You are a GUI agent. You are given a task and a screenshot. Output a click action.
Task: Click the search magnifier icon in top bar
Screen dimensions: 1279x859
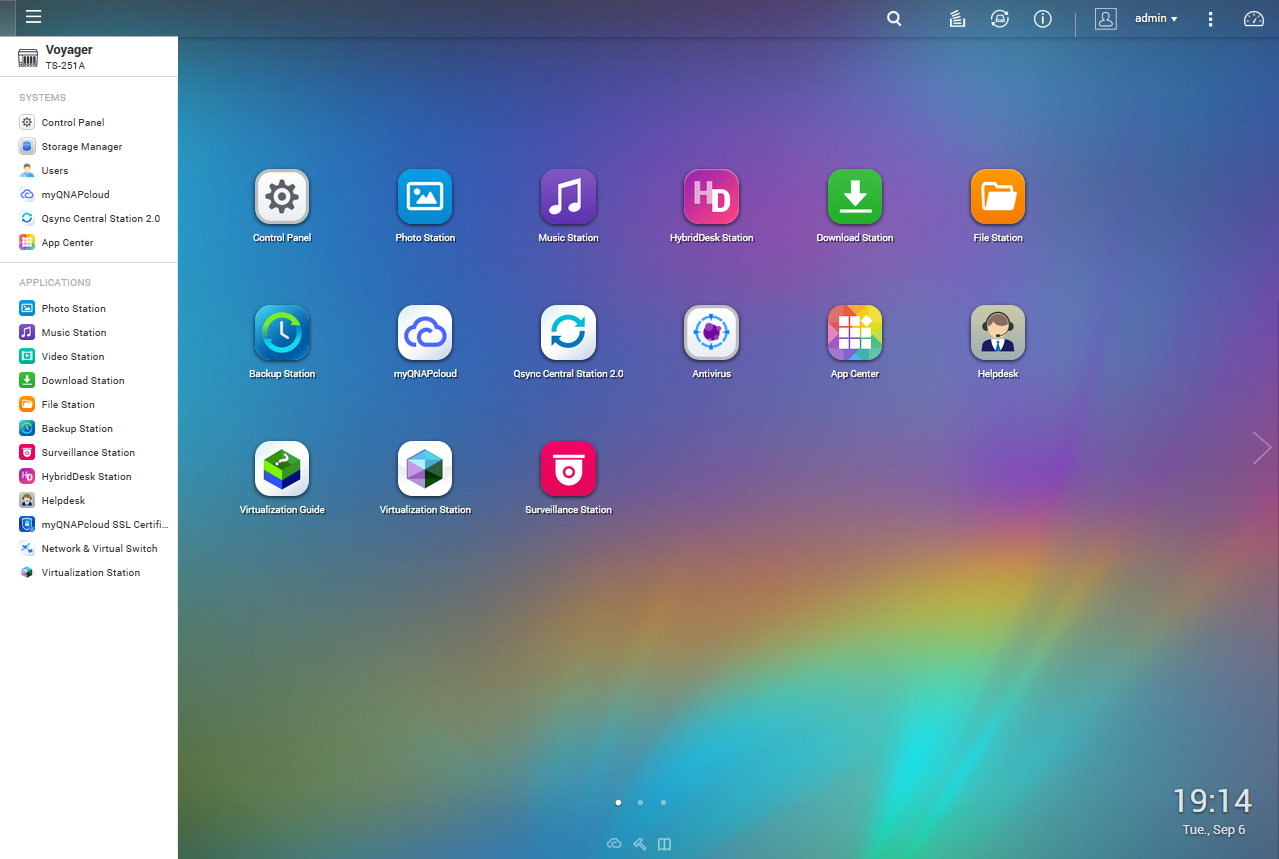pos(894,18)
